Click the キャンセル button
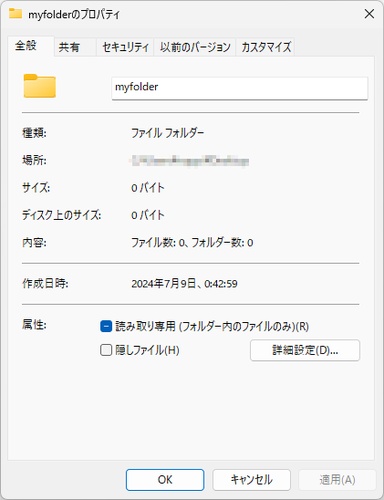 tap(252, 480)
